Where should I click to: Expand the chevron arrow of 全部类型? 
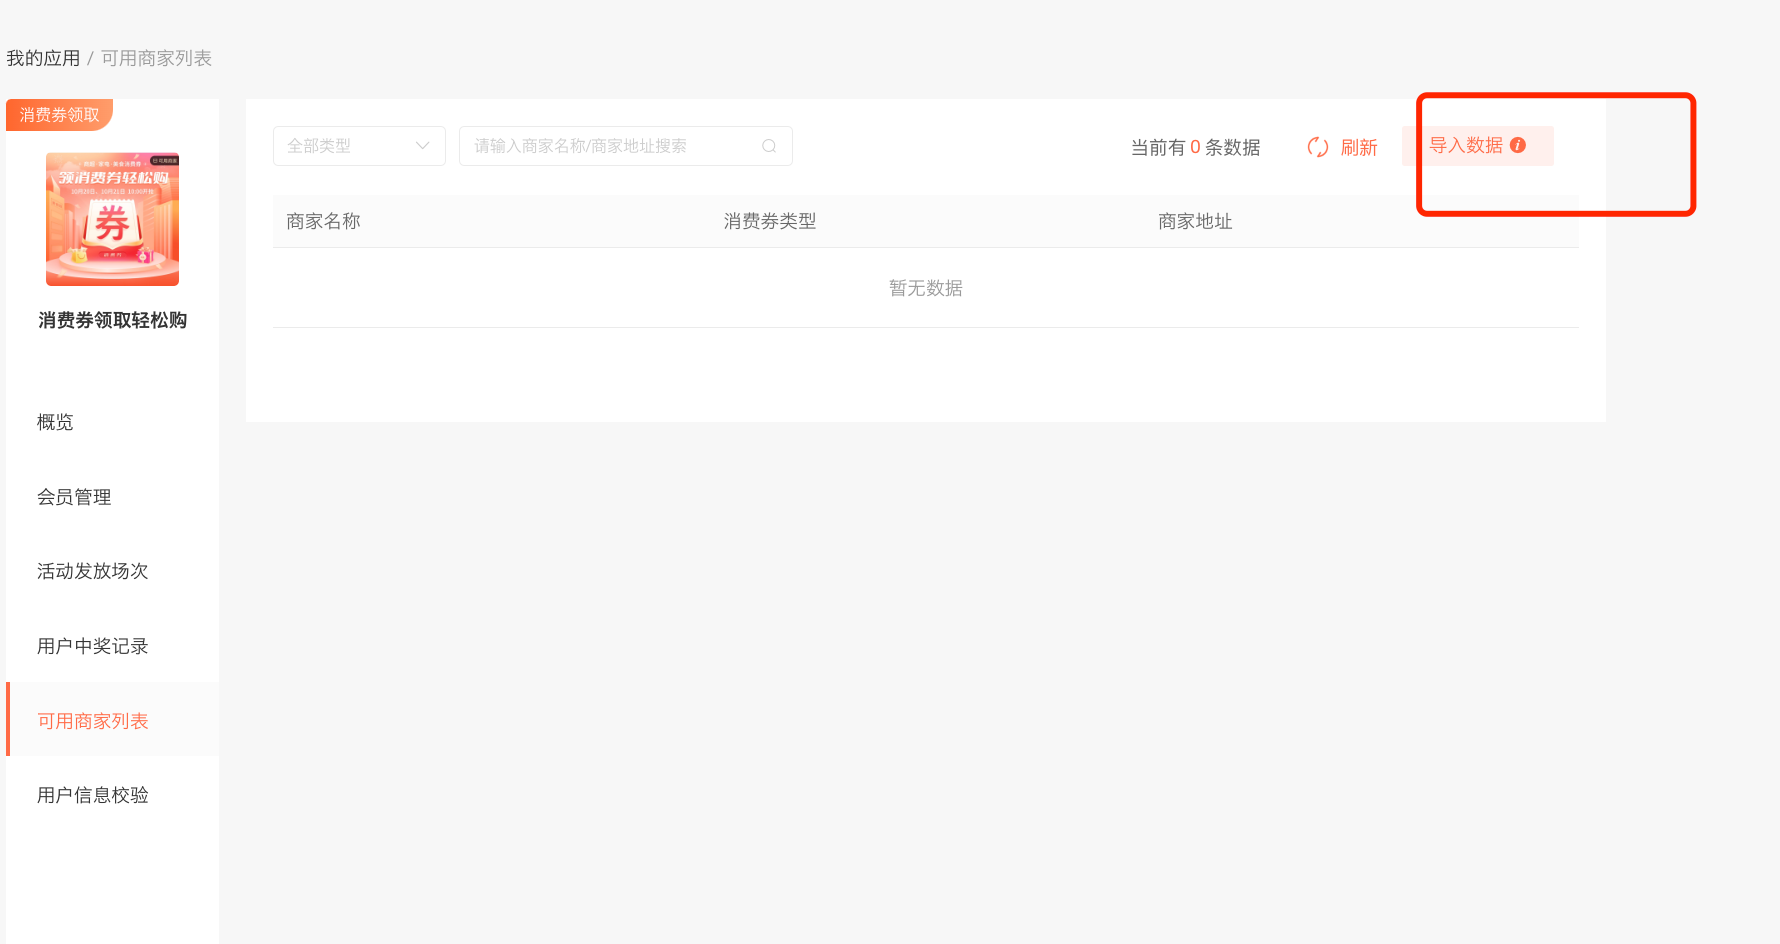click(423, 146)
